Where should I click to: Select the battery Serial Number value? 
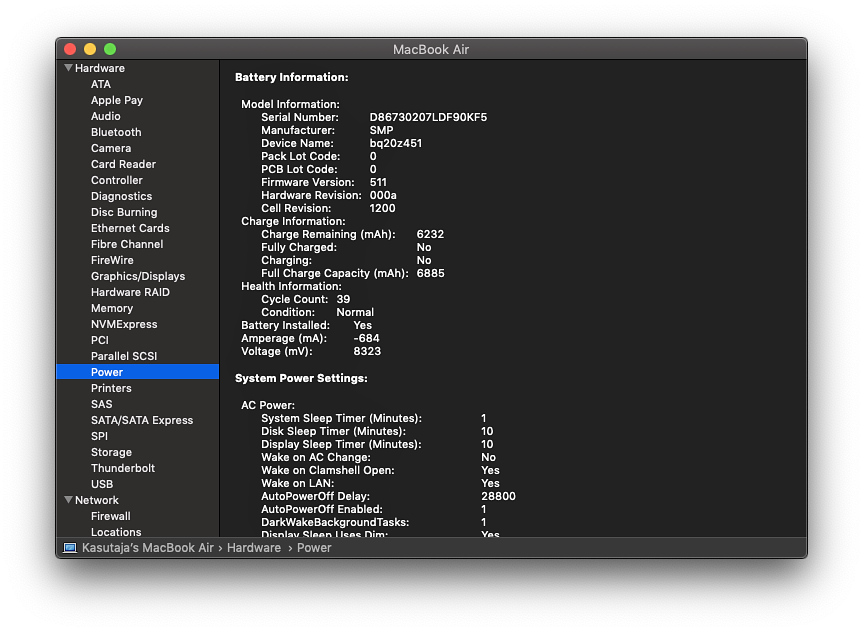click(x=428, y=117)
